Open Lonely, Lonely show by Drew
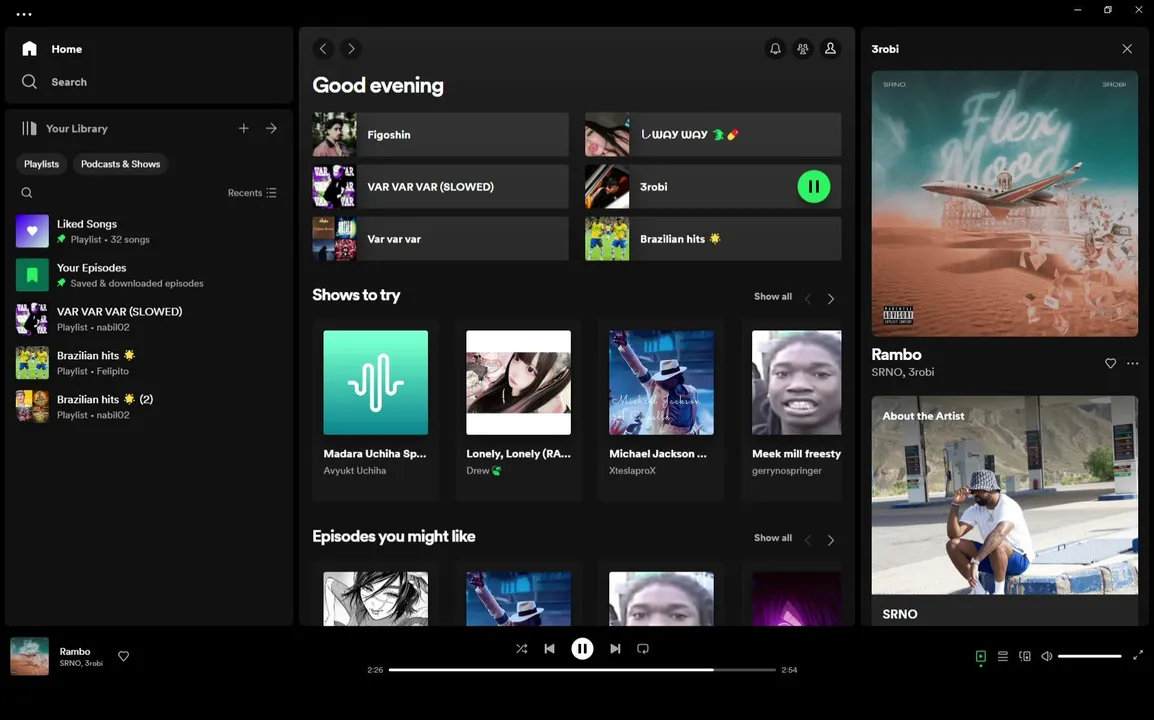 pos(518,410)
